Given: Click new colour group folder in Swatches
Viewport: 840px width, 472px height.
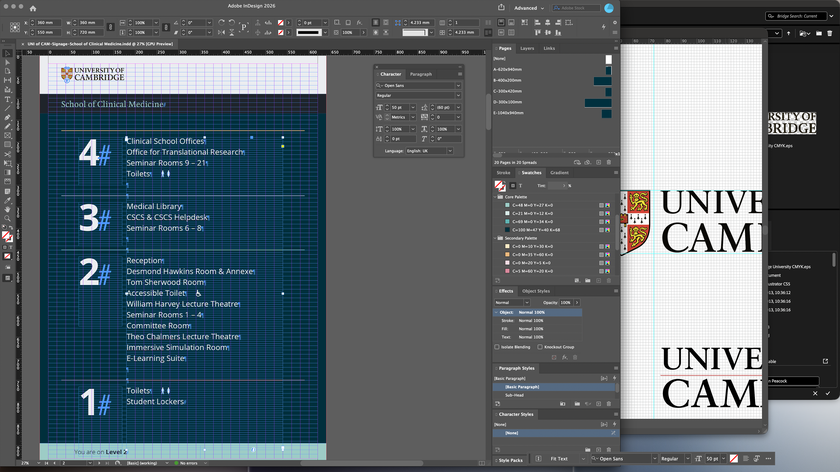Looking at the screenshot, I should click(x=588, y=281).
